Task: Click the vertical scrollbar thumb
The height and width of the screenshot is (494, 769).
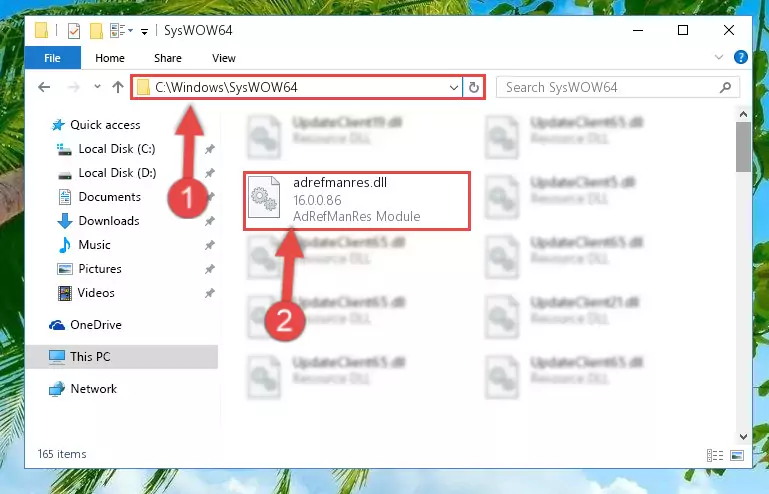Action: pos(743,147)
